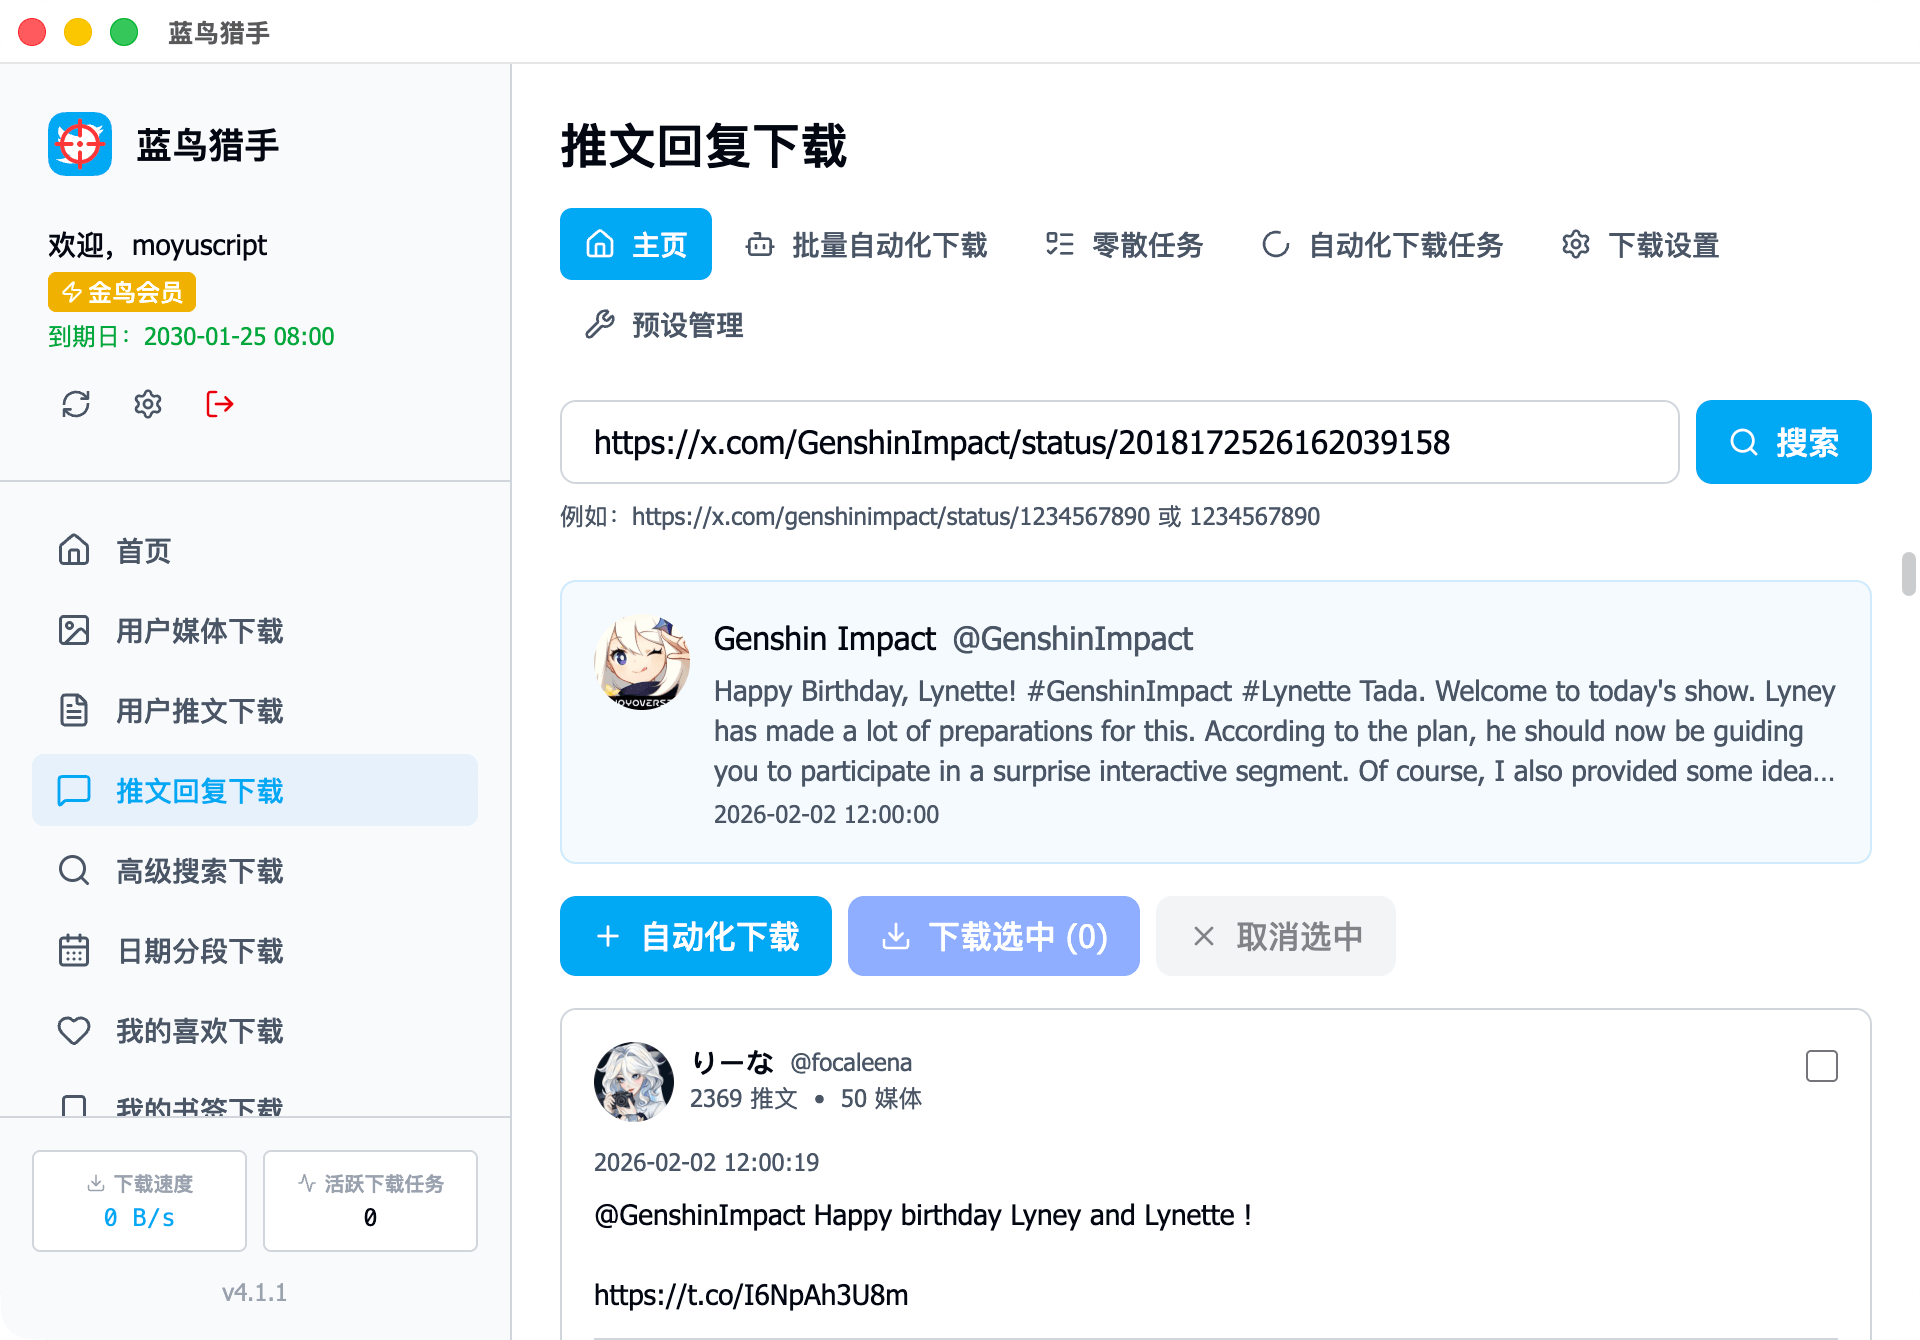Click the 自动化下载 button

(696, 936)
